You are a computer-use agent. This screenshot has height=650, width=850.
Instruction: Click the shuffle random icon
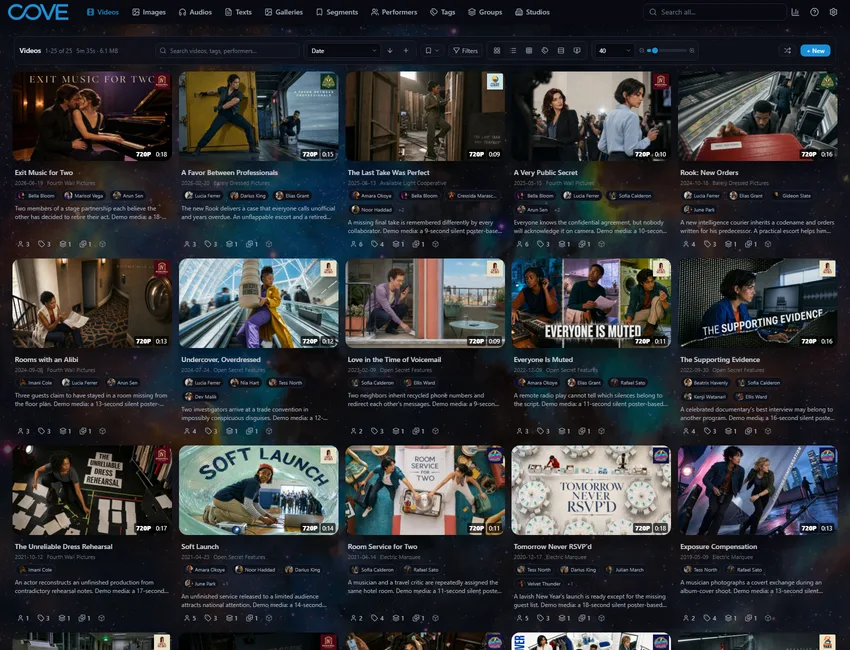click(x=787, y=50)
